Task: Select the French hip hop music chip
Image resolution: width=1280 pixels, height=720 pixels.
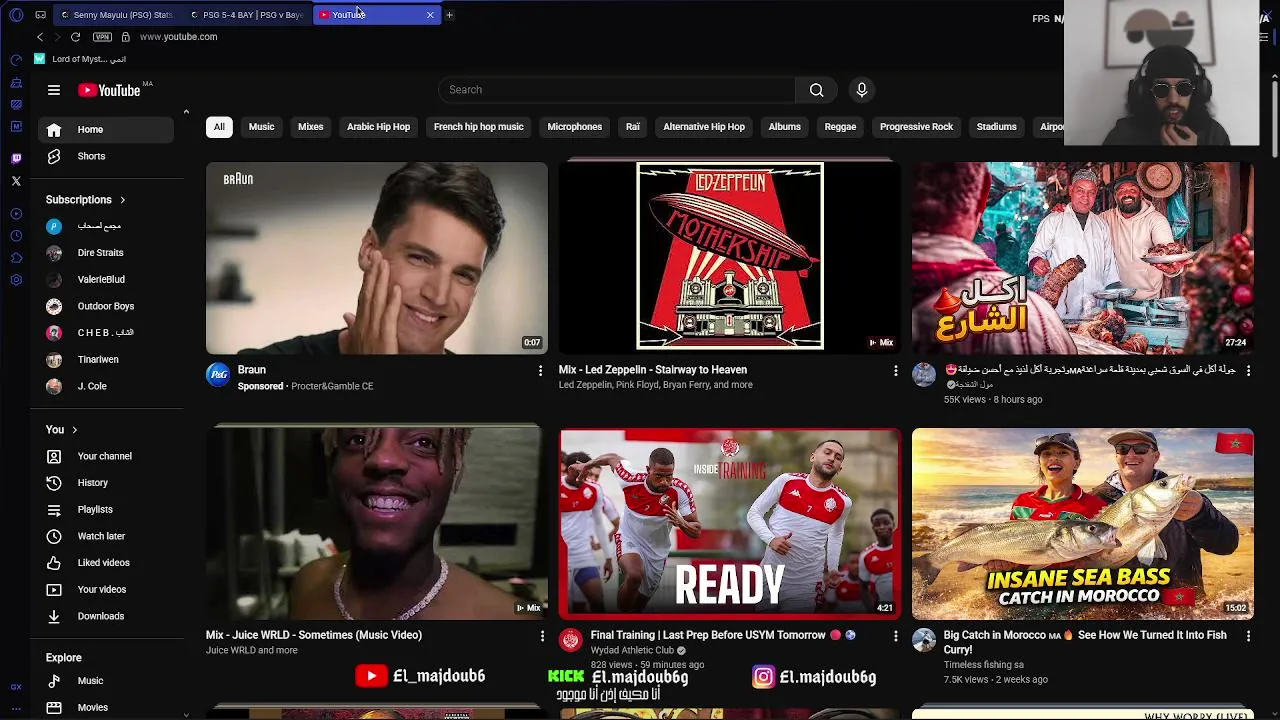Action: pyautogui.click(x=478, y=127)
